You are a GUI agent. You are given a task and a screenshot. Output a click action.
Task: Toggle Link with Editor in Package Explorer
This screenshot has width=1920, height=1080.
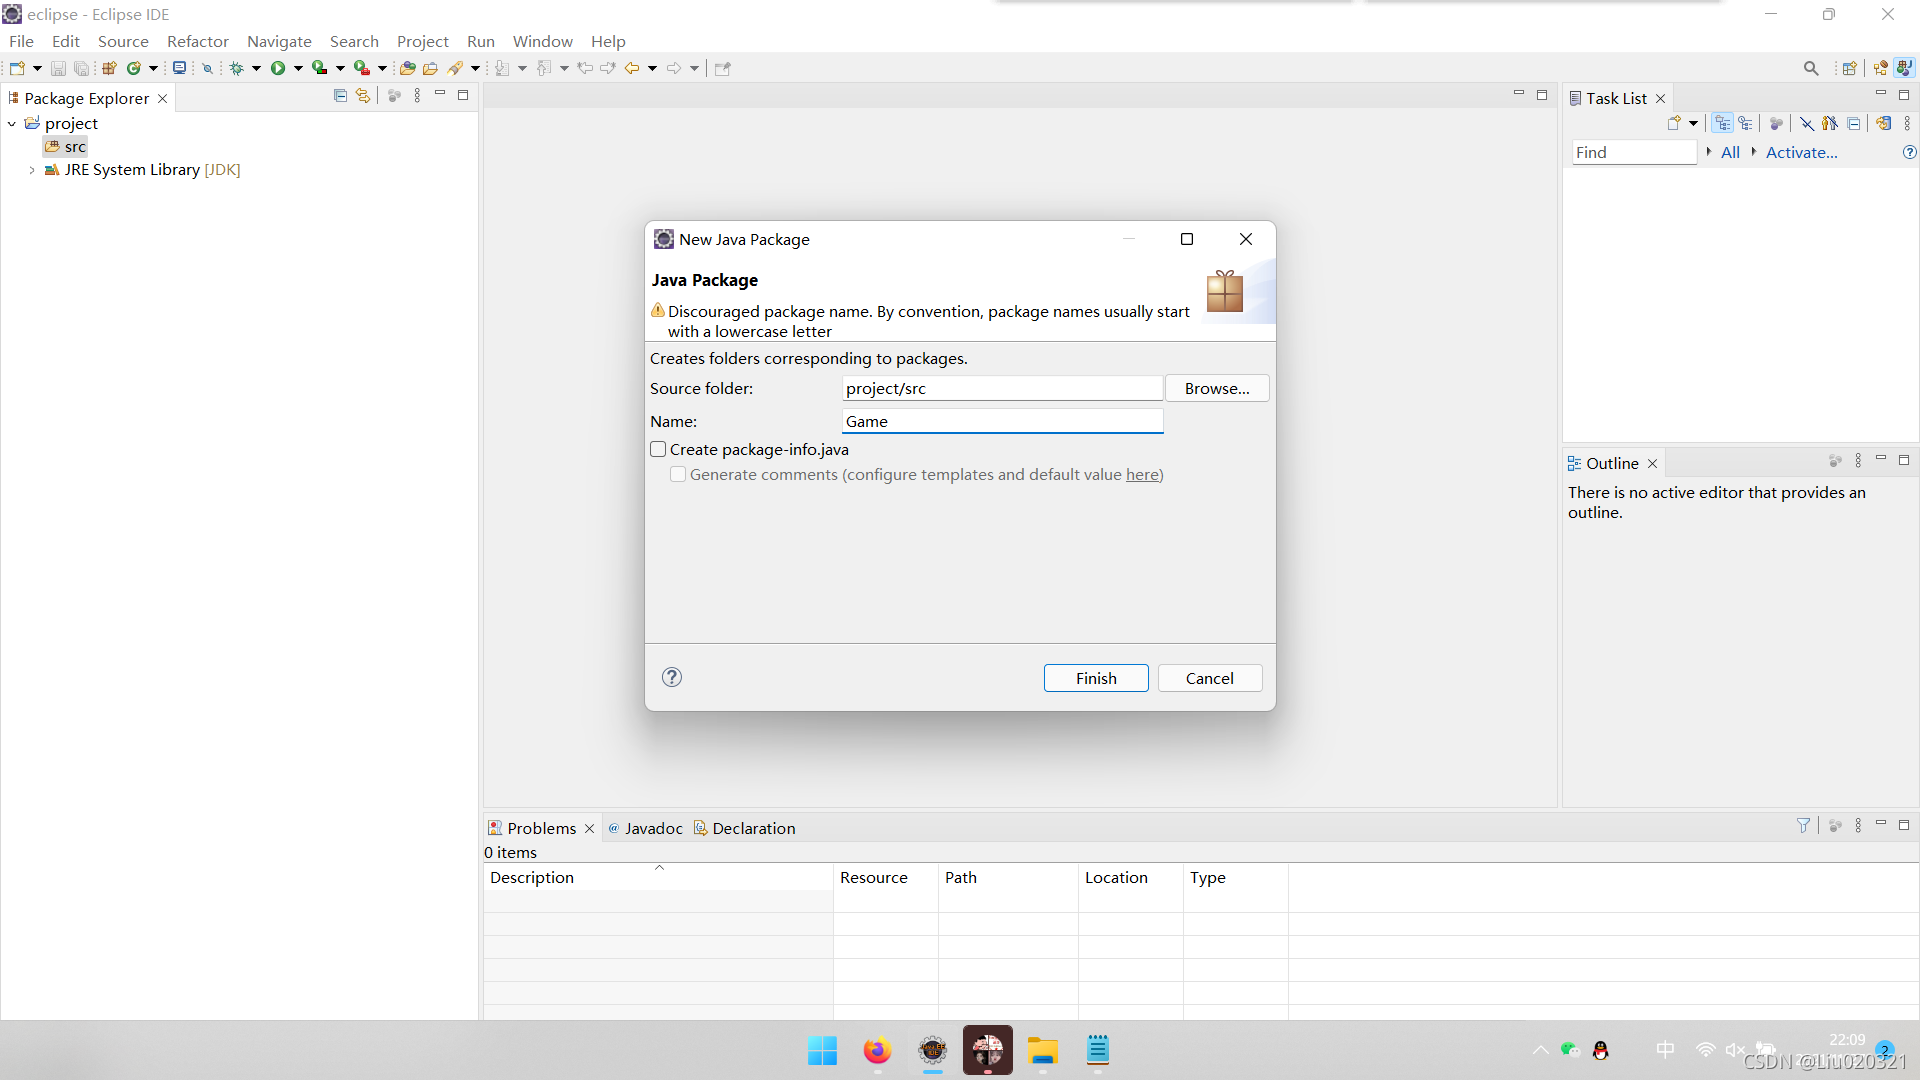click(x=363, y=96)
